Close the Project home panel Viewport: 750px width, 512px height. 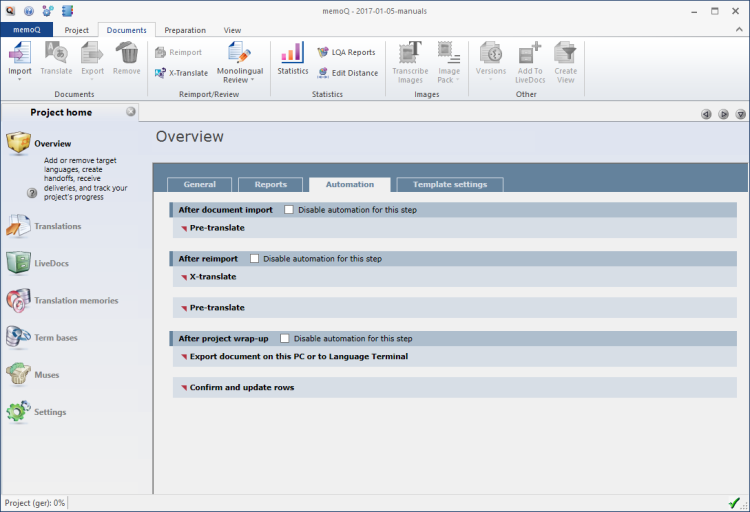tap(131, 112)
